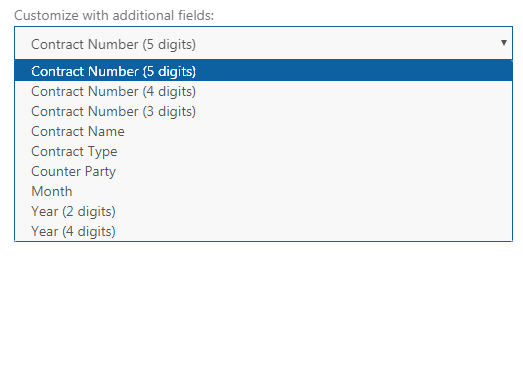
Task: Pick the four-digit year entry
Action: click(x=263, y=231)
